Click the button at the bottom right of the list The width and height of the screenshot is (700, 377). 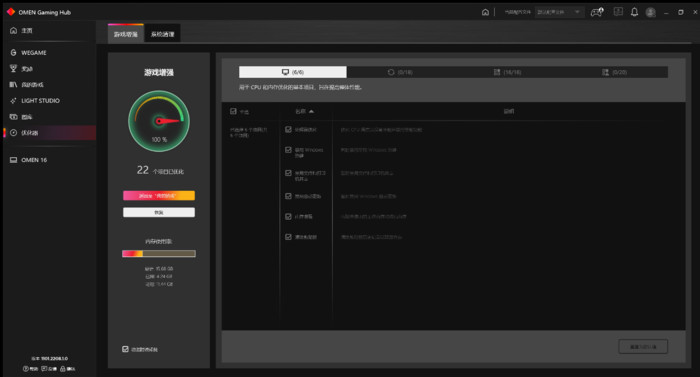click(x=643, y=347)
